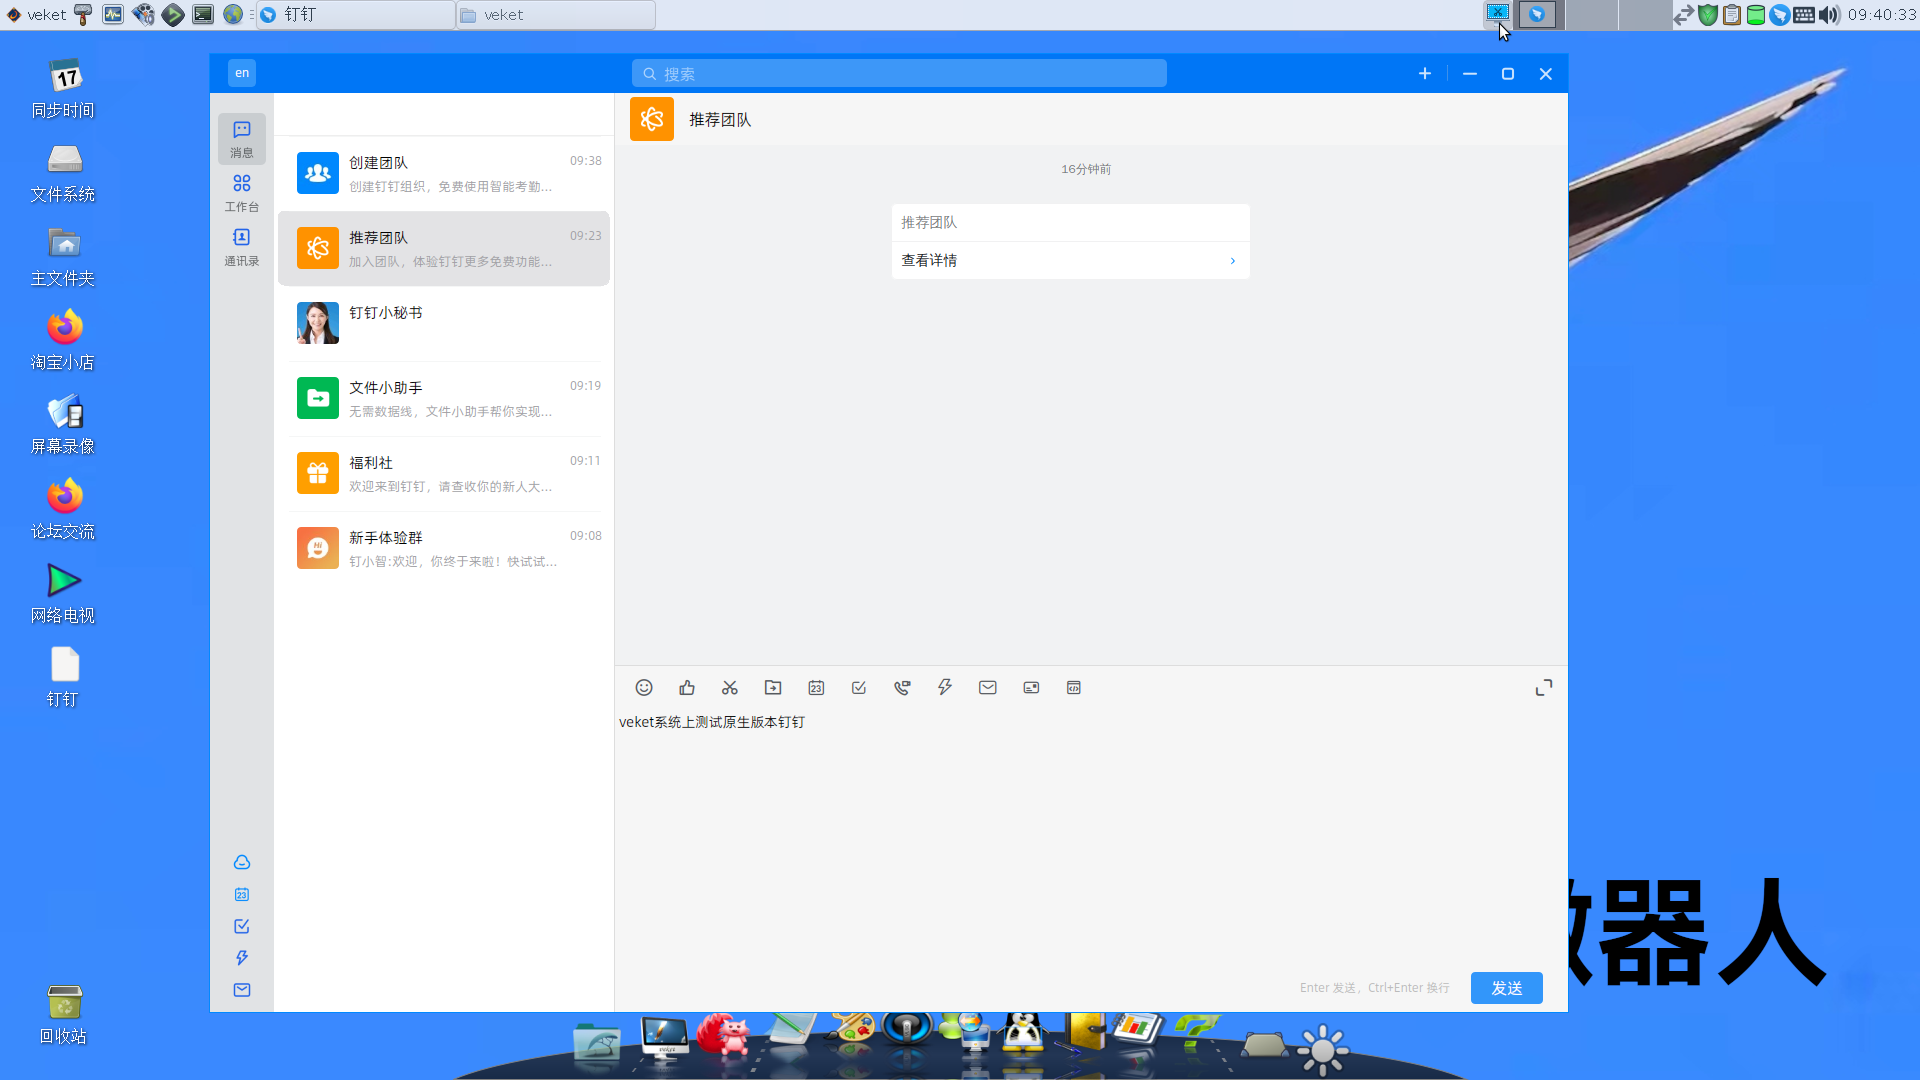The image size is (1920, 1080).
Task: Click the 推荐团队 chat header title
Action: [x=720, y=120]
